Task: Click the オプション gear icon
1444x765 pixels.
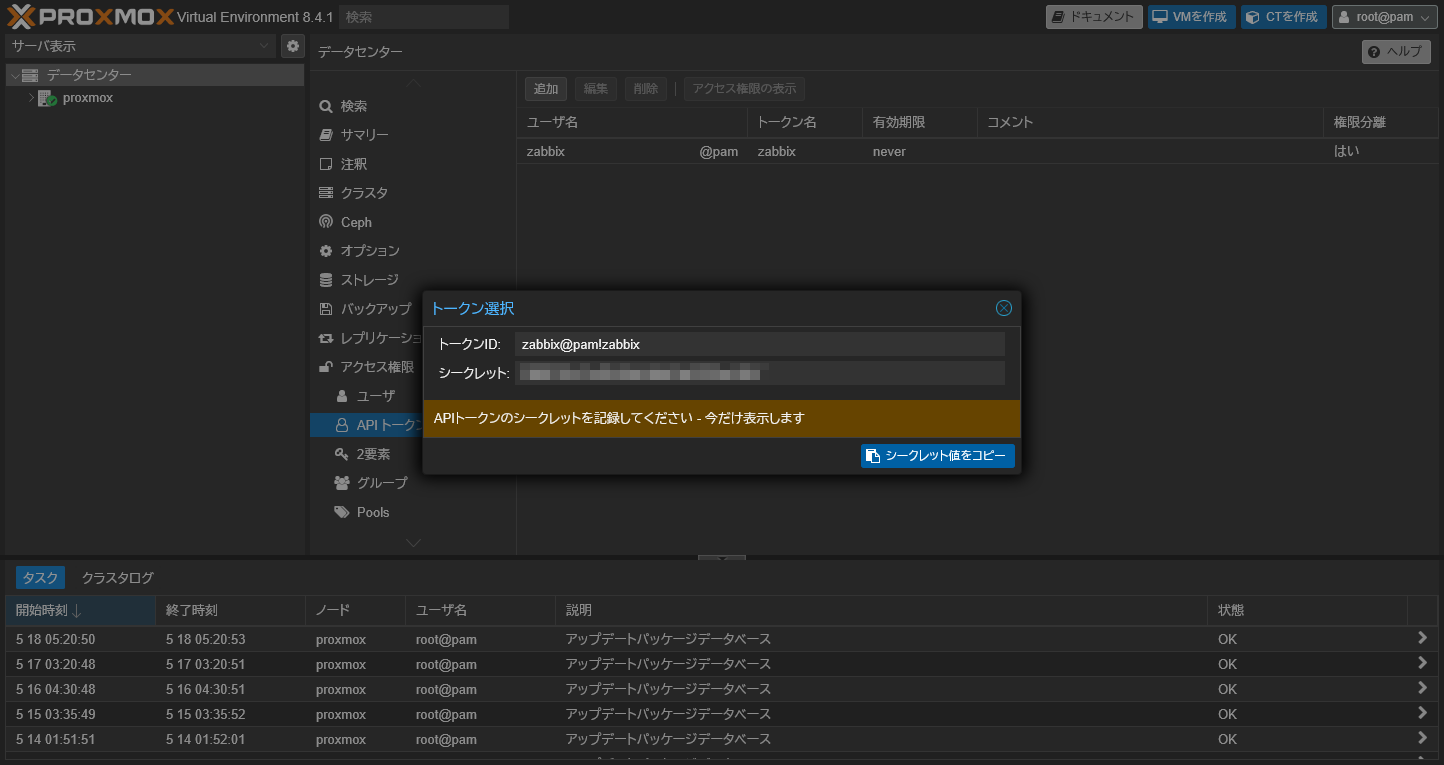Action: (325, 251)
